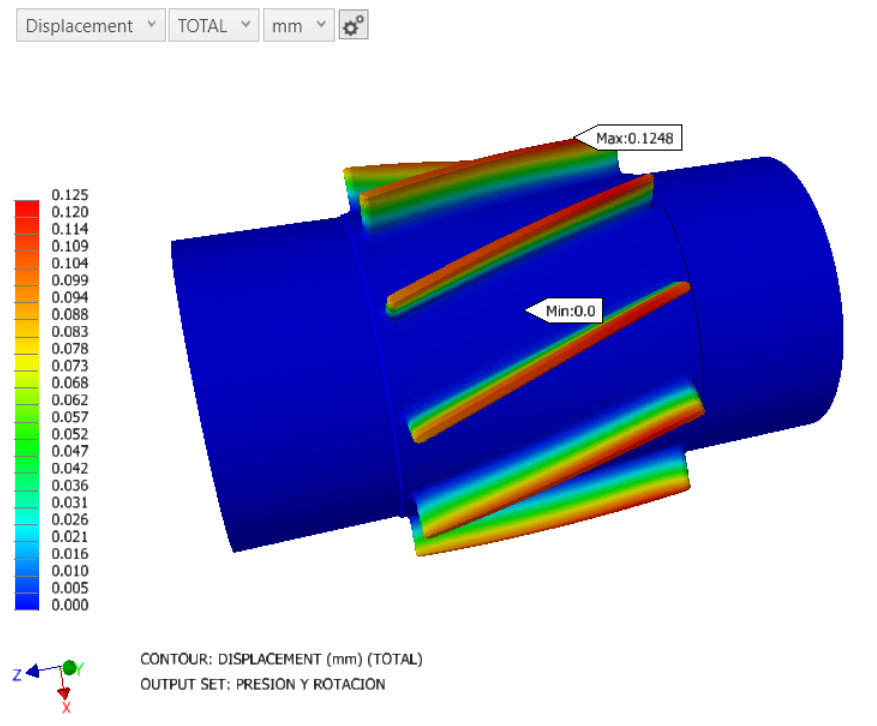Click the red X axis arrow
The image size is (877, 726).
pyautogui.click(x=64, y=692)
